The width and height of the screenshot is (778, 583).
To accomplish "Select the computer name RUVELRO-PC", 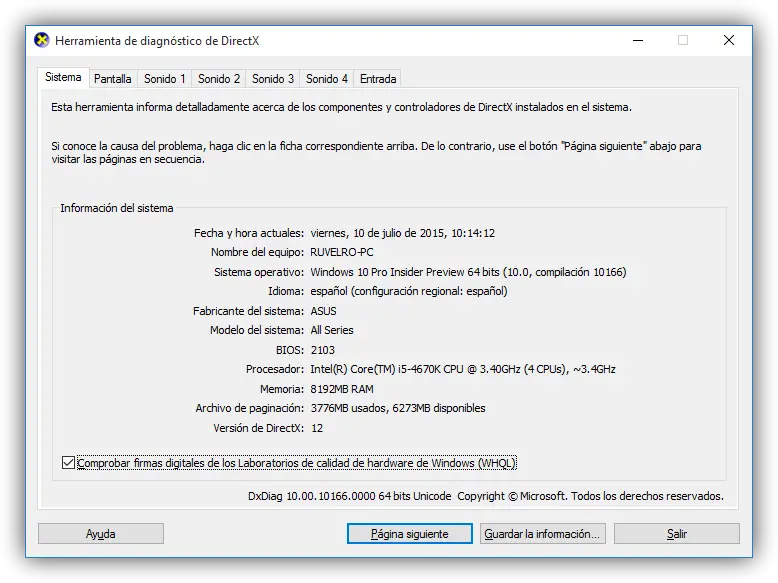I will pyautogui.click(x=342, y=252).
